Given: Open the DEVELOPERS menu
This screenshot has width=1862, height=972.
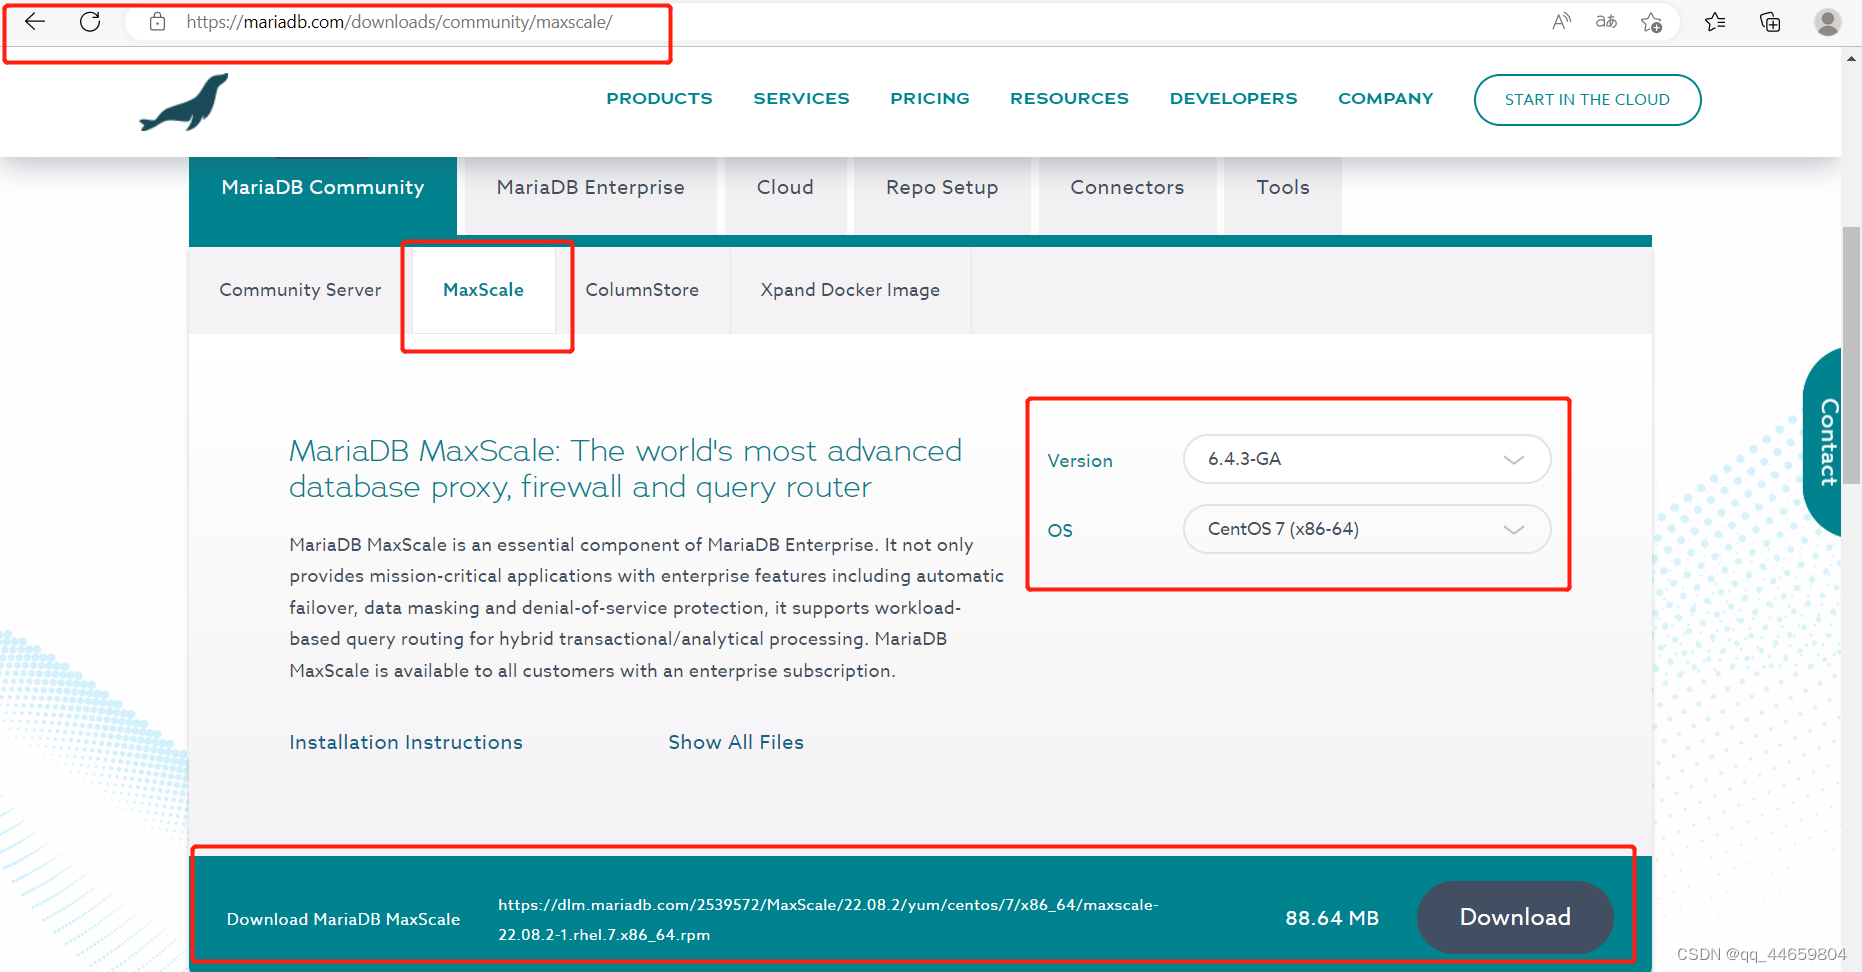Looking at the screenshot, I should 1233,99.
